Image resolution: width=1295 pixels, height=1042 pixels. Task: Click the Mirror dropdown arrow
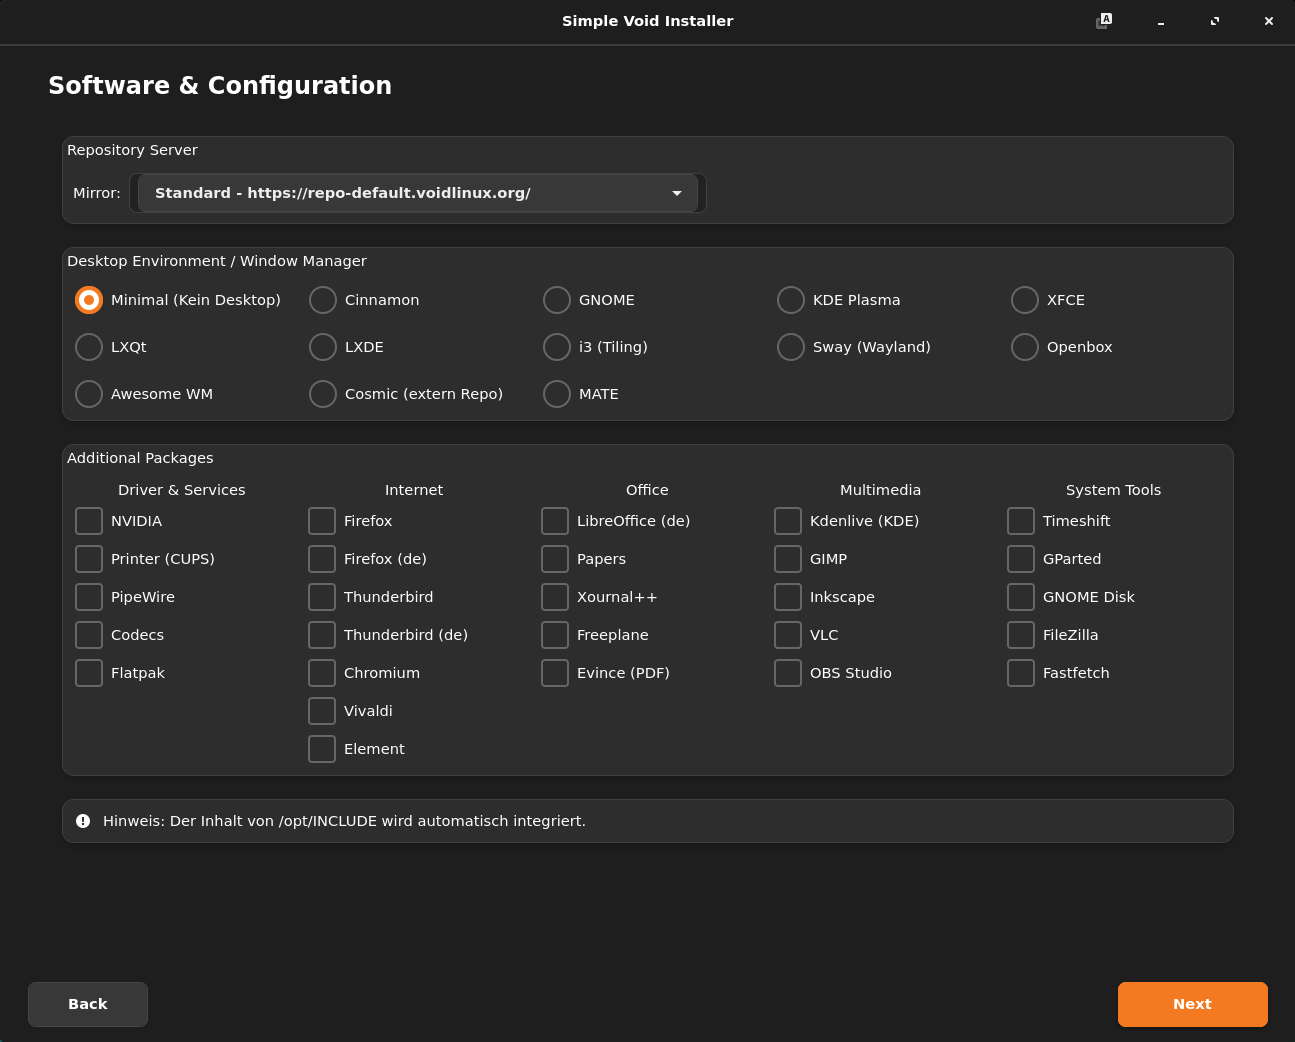click(677, 193)
